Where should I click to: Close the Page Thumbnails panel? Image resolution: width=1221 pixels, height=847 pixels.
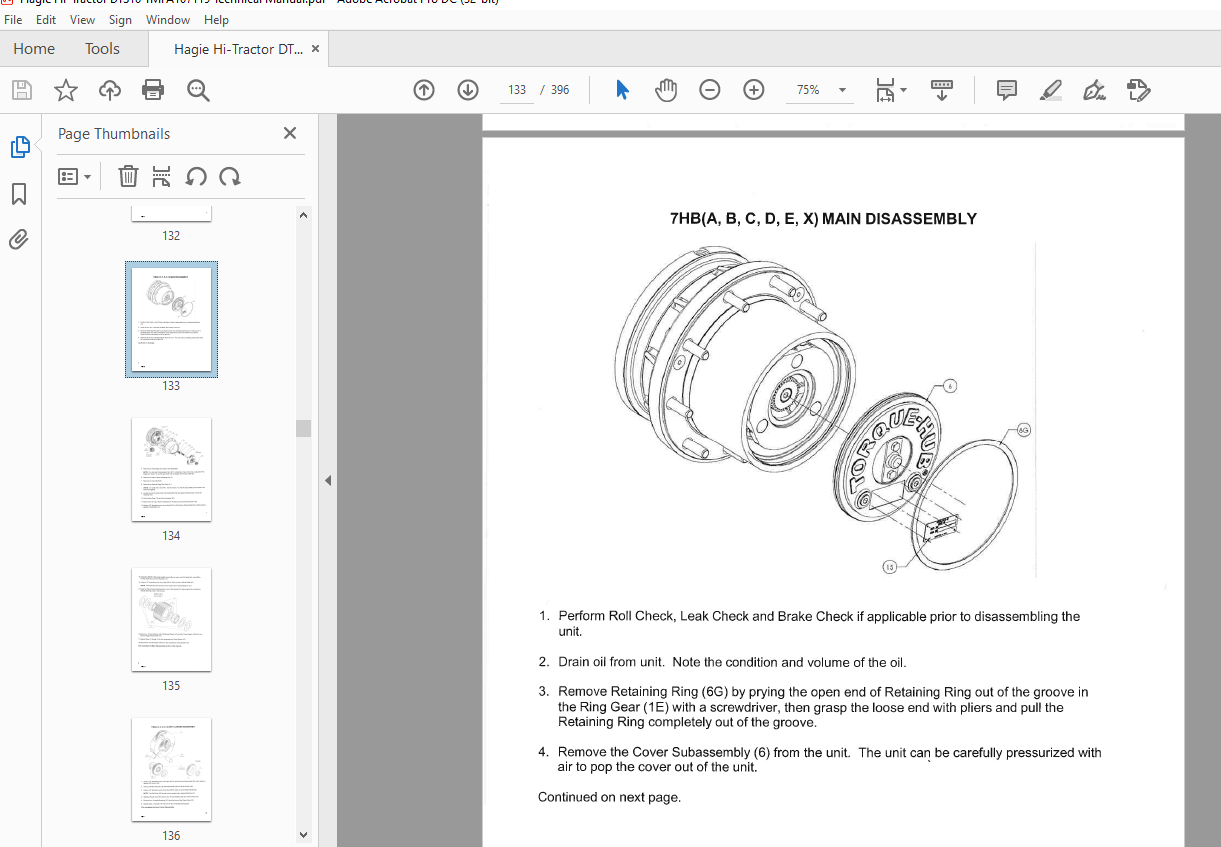coord(290,133)
